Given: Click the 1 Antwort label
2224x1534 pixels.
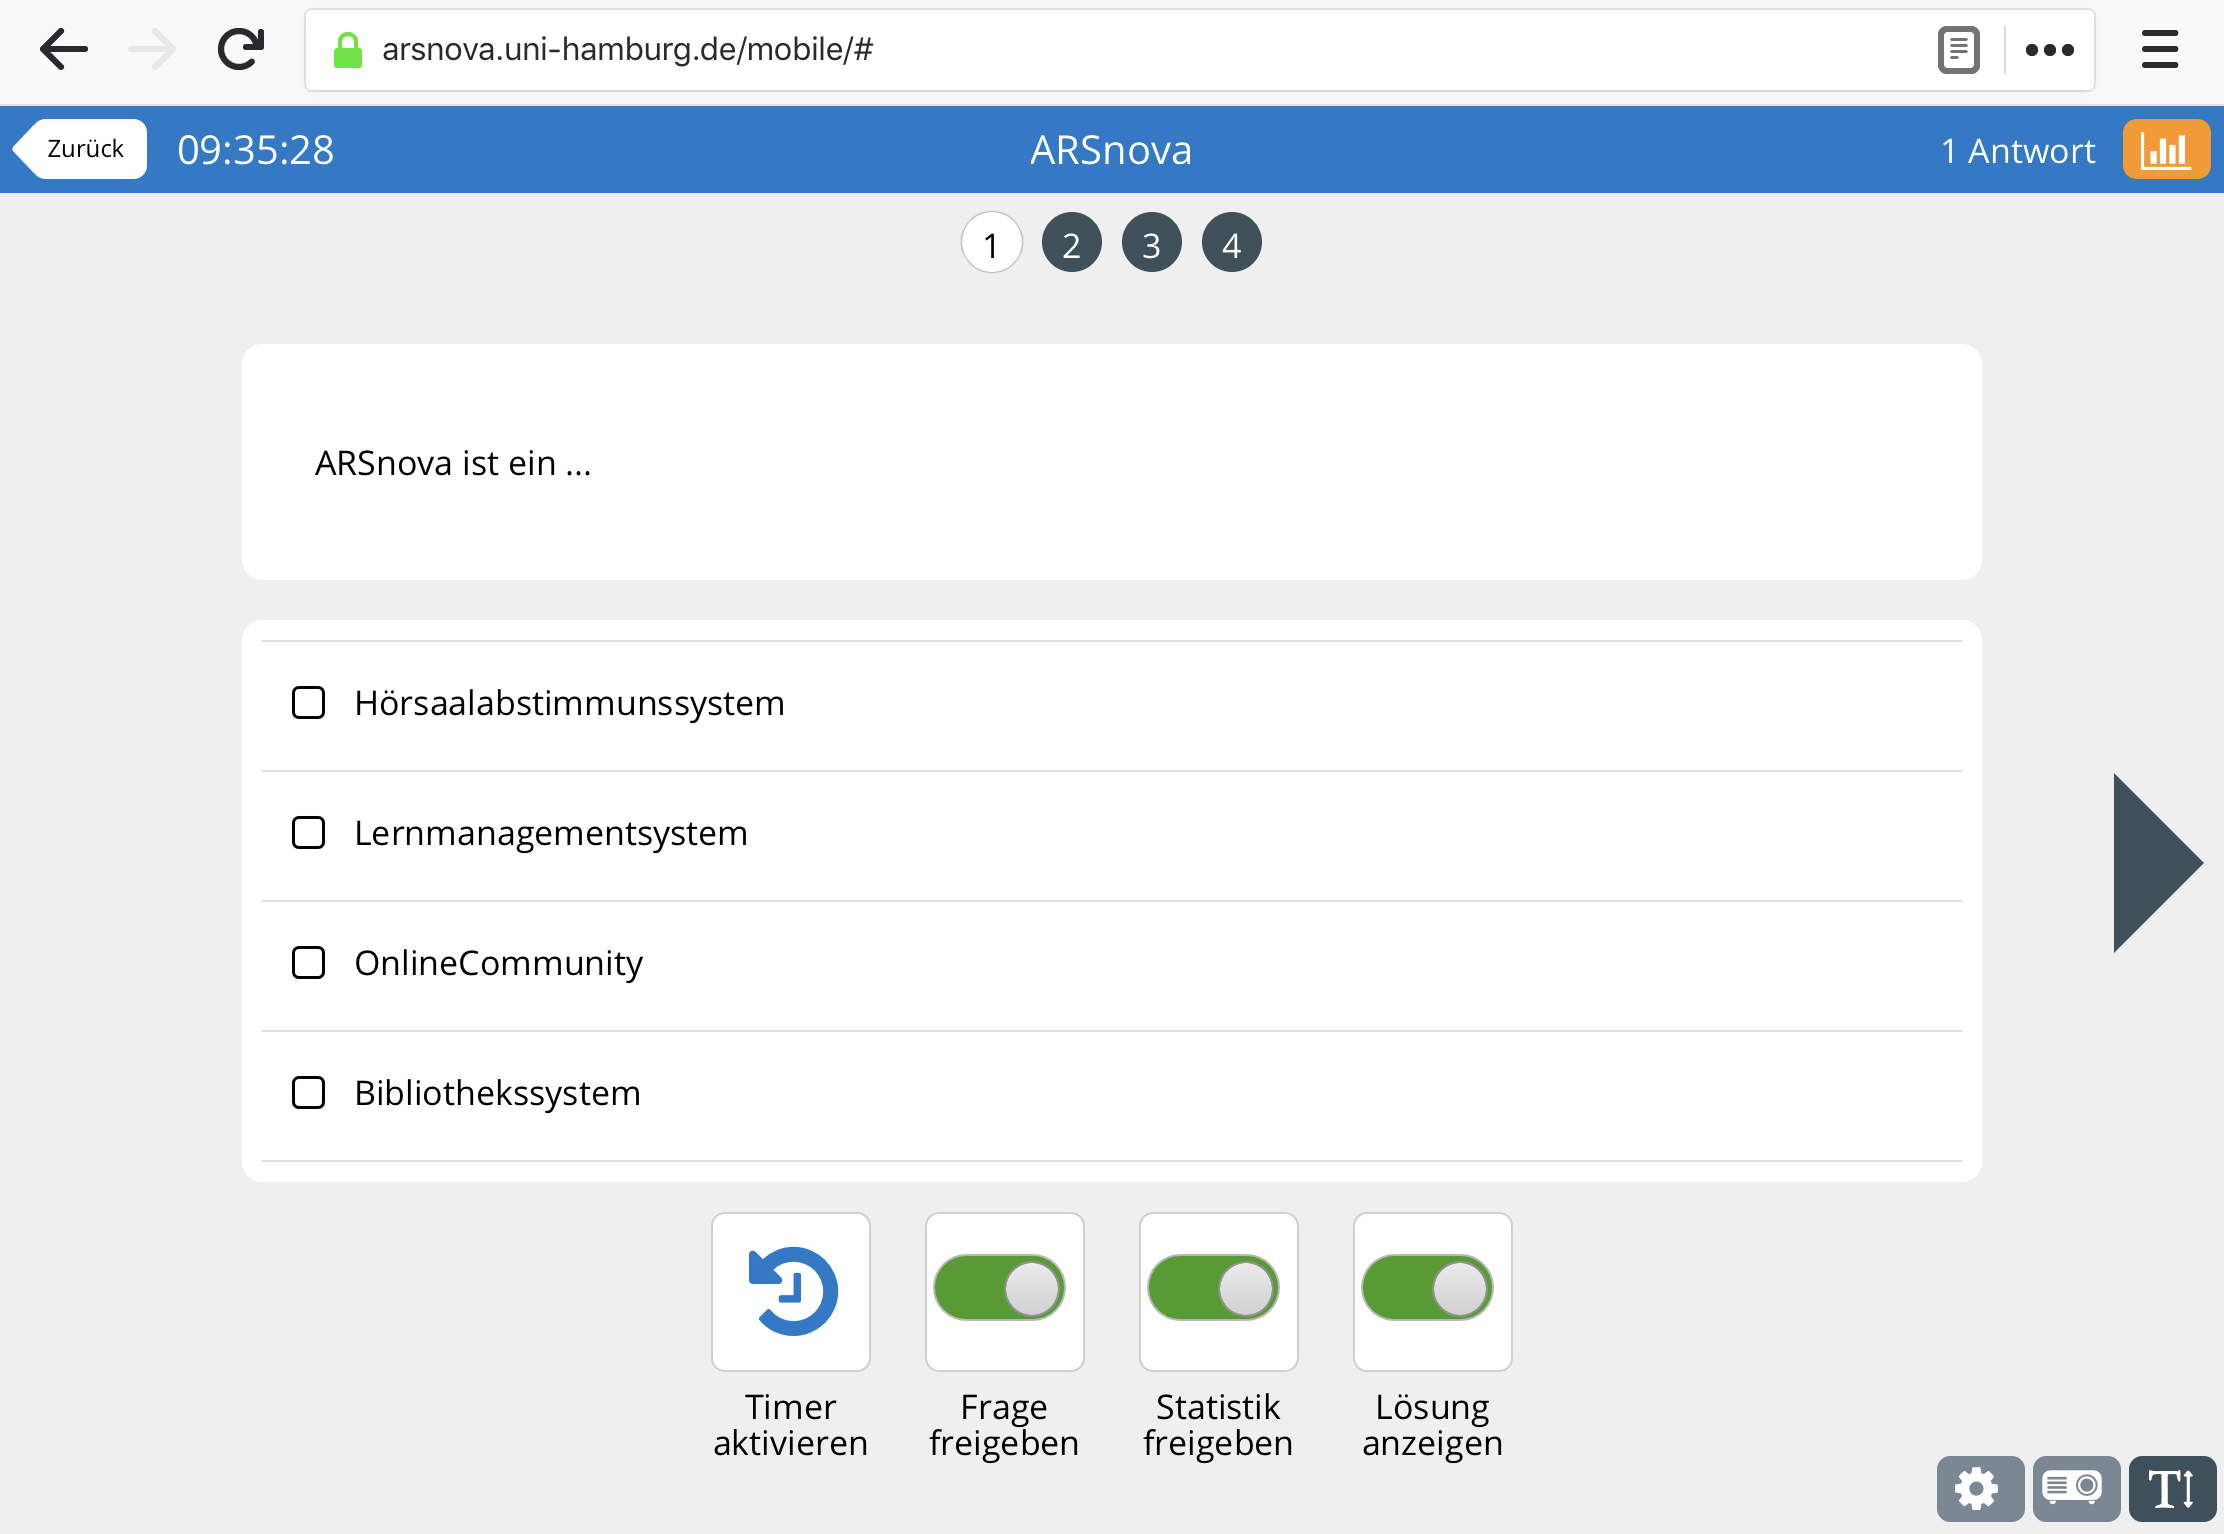Looking at the screenshot, I should click(2018, 151).
